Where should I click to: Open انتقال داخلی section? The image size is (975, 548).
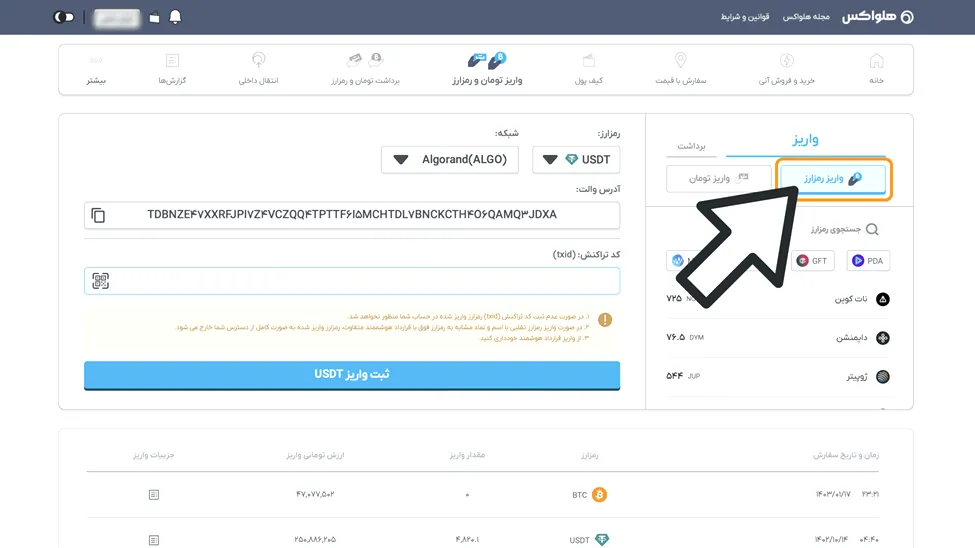click(x=258, y=68)
